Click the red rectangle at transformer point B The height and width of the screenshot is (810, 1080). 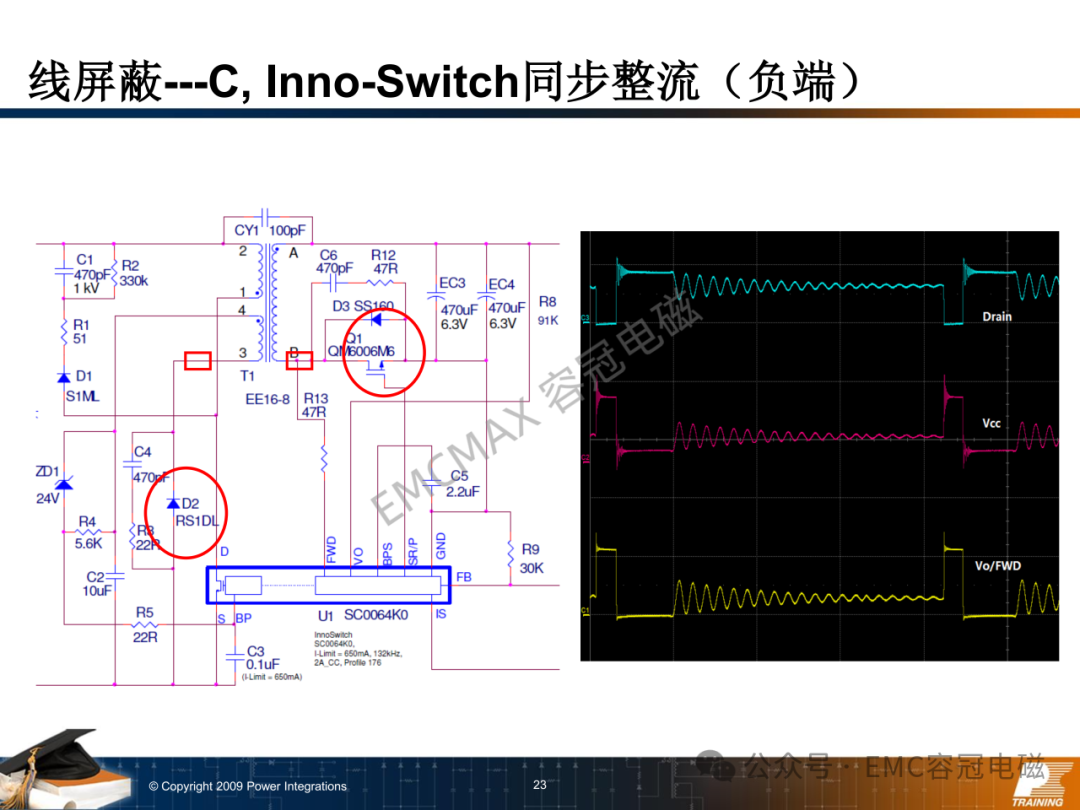click(299, 360)
